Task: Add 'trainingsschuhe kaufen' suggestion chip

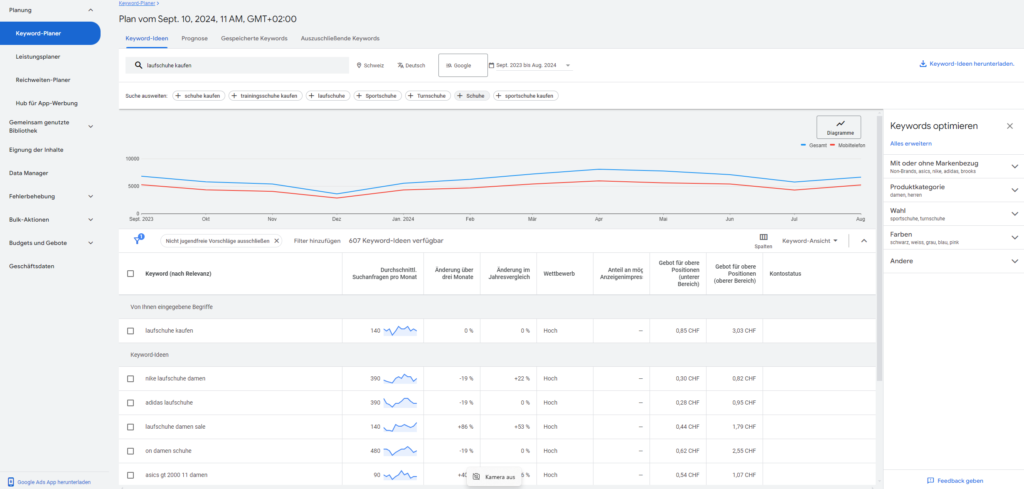Action: [x=266, y=96]
